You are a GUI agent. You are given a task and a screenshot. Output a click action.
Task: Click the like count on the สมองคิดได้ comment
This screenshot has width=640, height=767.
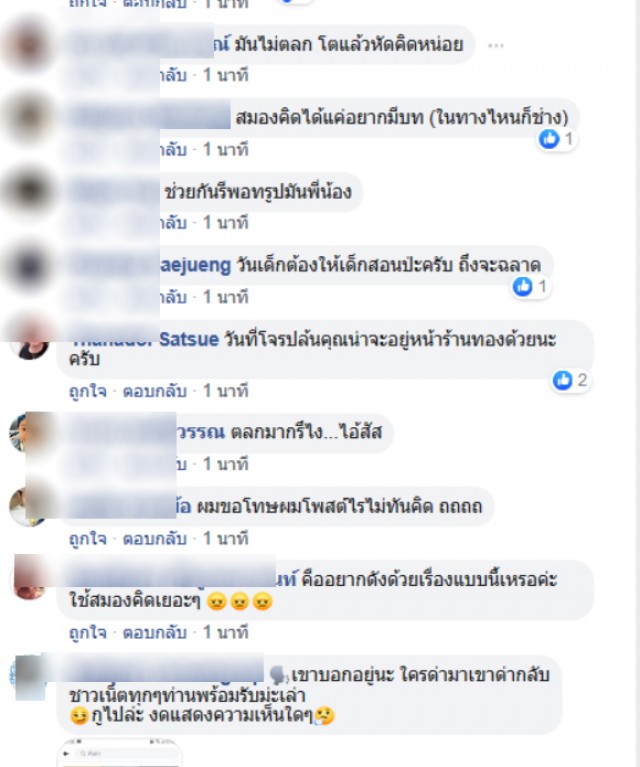[x=569, y=139]
